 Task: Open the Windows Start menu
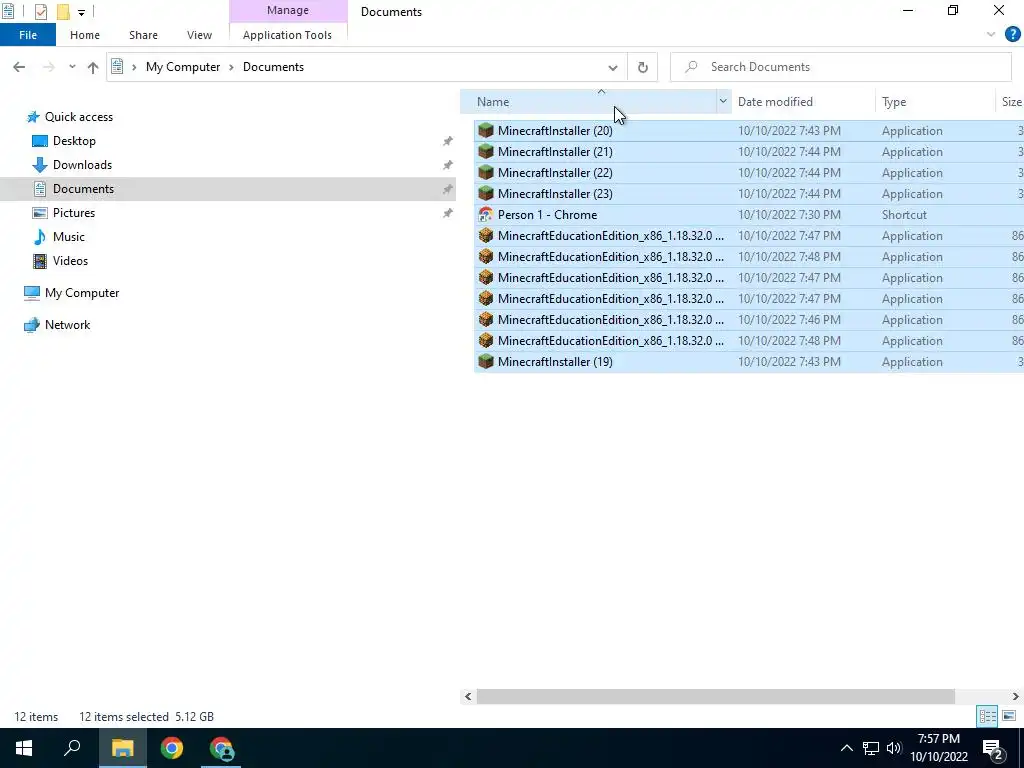[x=24, y=748]
